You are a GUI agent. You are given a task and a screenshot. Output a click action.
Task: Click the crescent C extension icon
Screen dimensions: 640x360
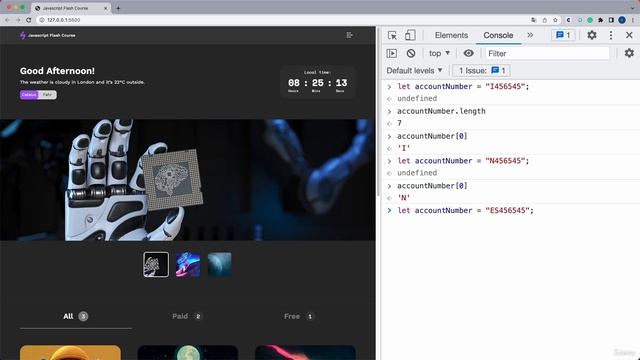click(569, 20)
